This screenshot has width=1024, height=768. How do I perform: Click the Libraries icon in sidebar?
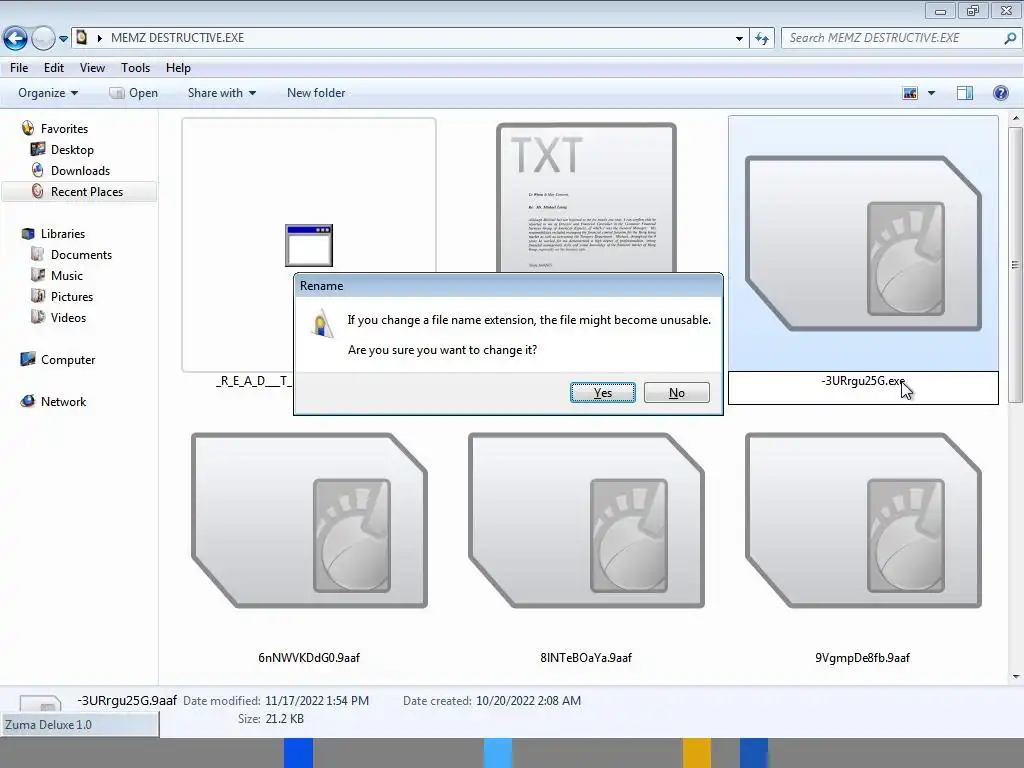[27, 233]
